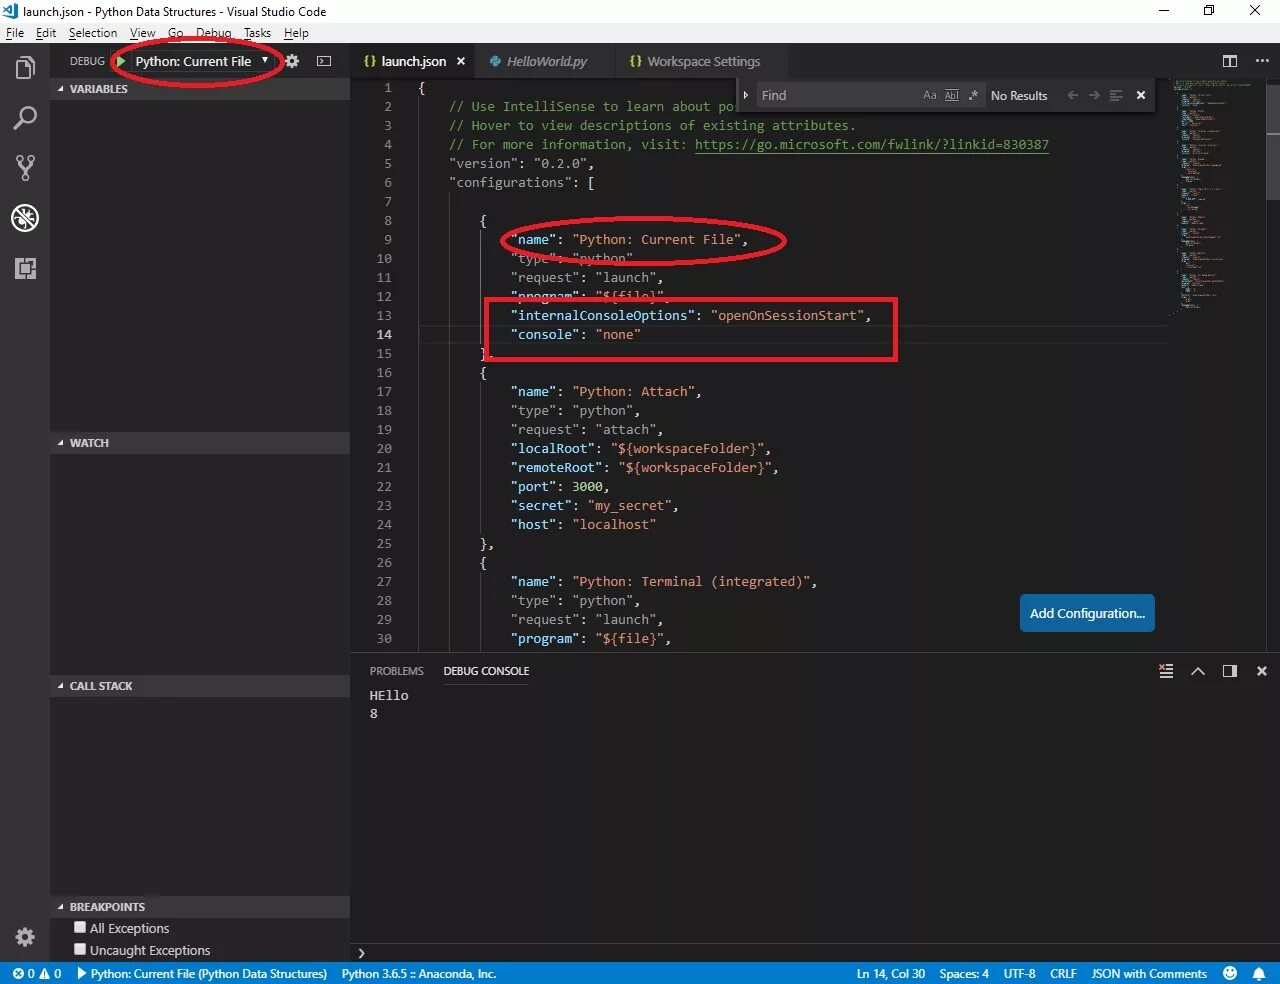The image size is (1280, 984).
Task: Collapse the Watch section
Action: coord(200,443)
